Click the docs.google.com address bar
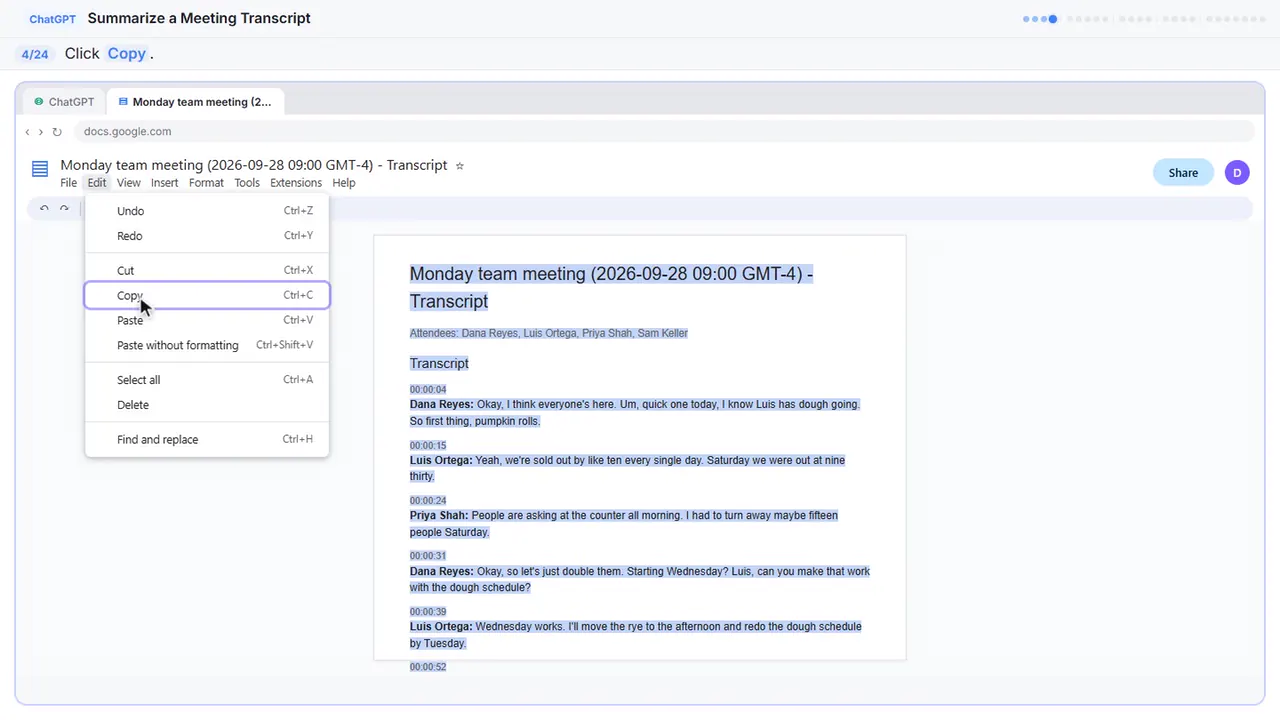 click(663, 132)
